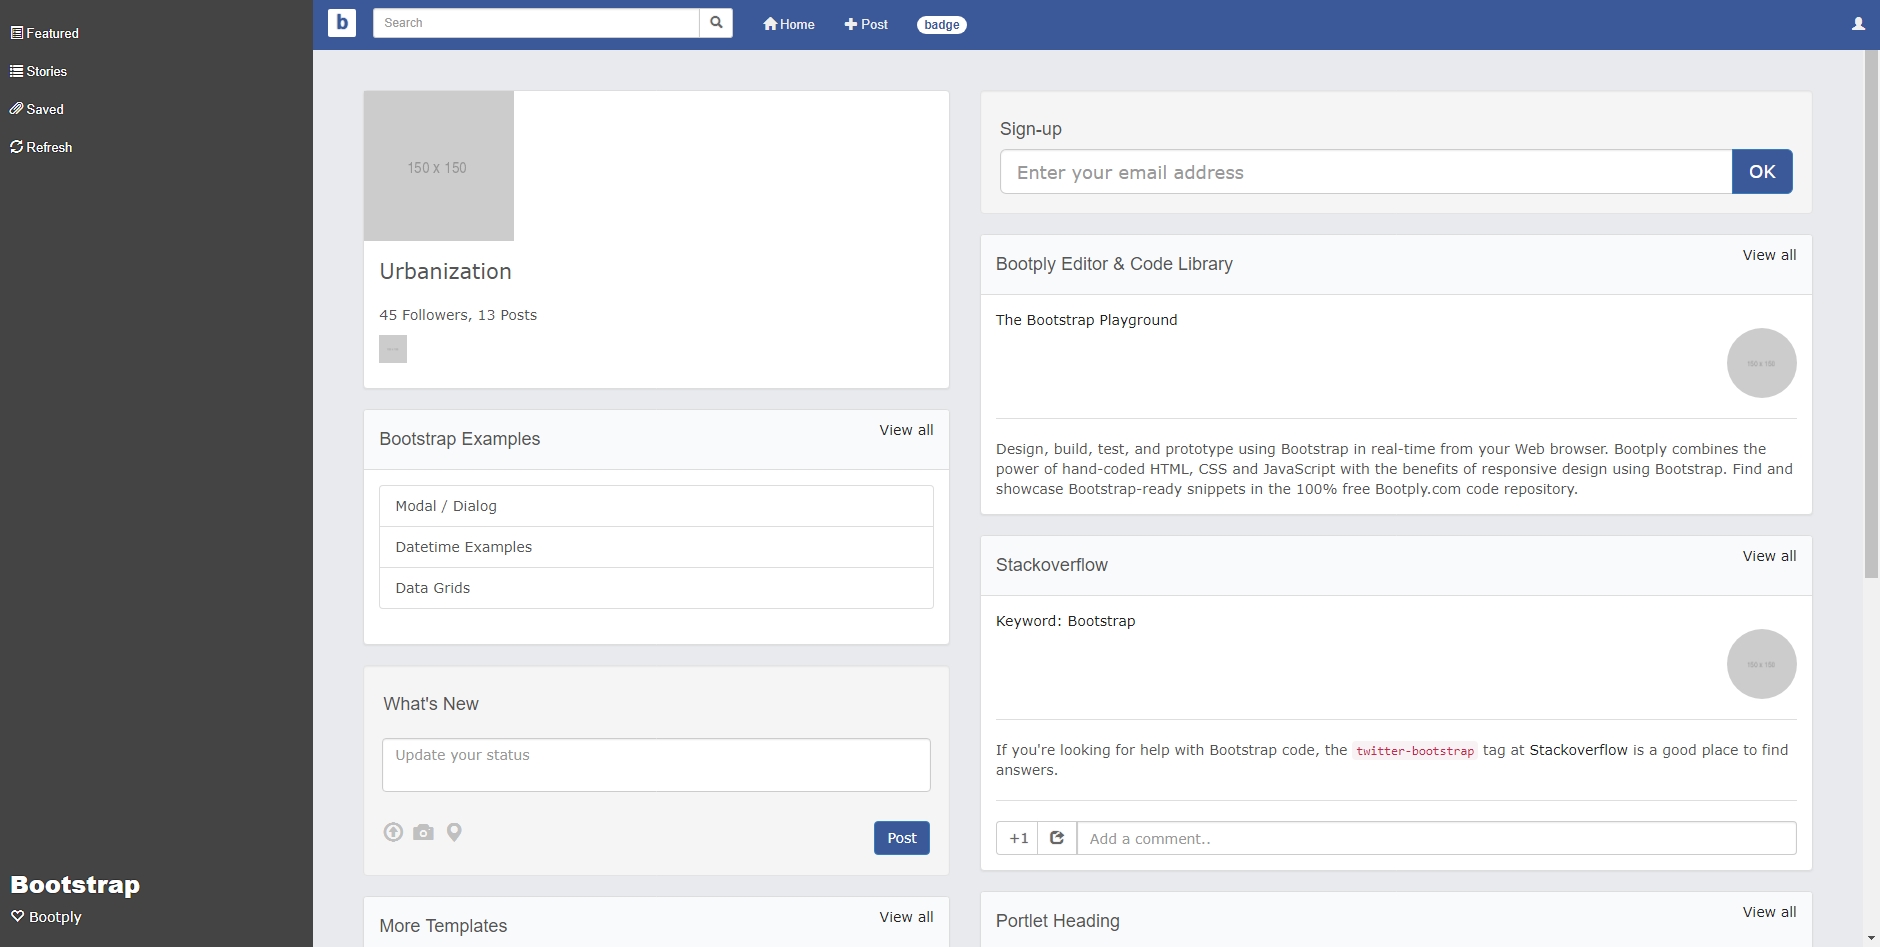The width and height of the screenshot is (1880, 947).
Task: Go to Home in the navbar
Action: pyautogui.click(x=789, y=24)
